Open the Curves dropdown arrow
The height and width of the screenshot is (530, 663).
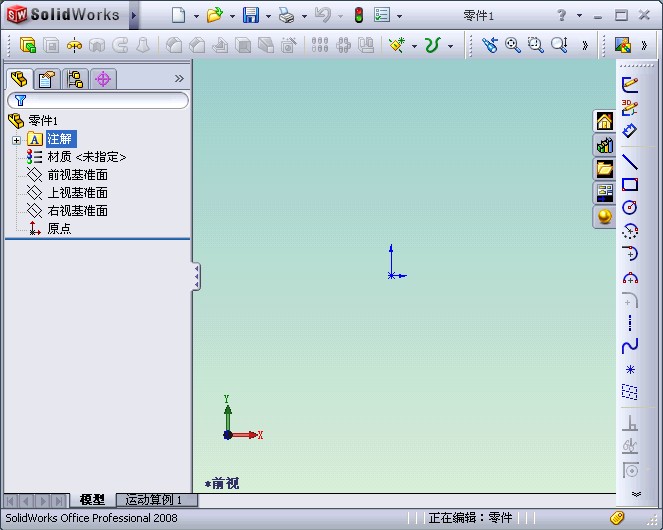451,46
